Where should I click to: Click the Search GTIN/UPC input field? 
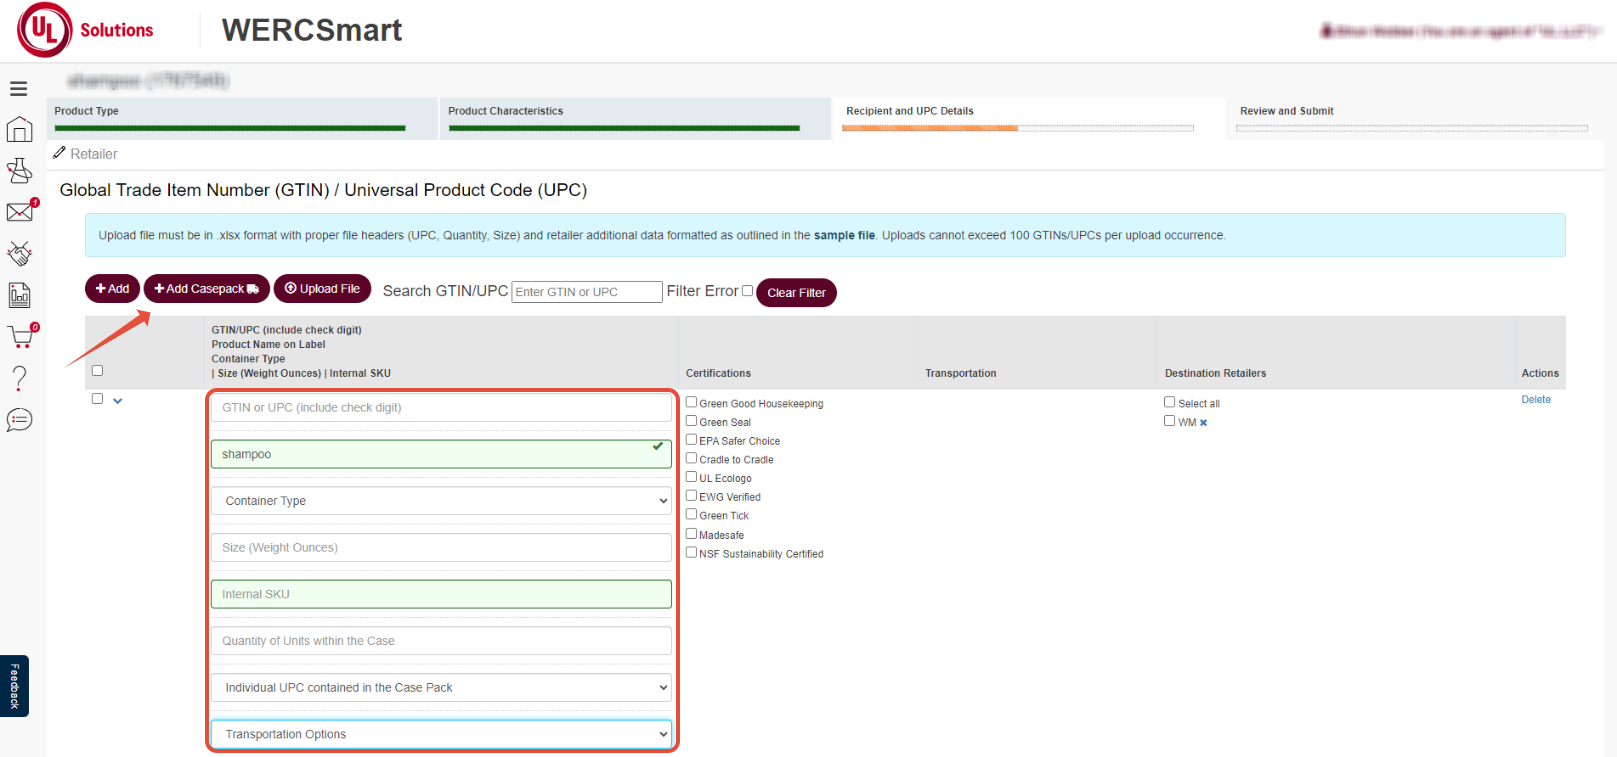pyautogui.click(x=587, y=292)
